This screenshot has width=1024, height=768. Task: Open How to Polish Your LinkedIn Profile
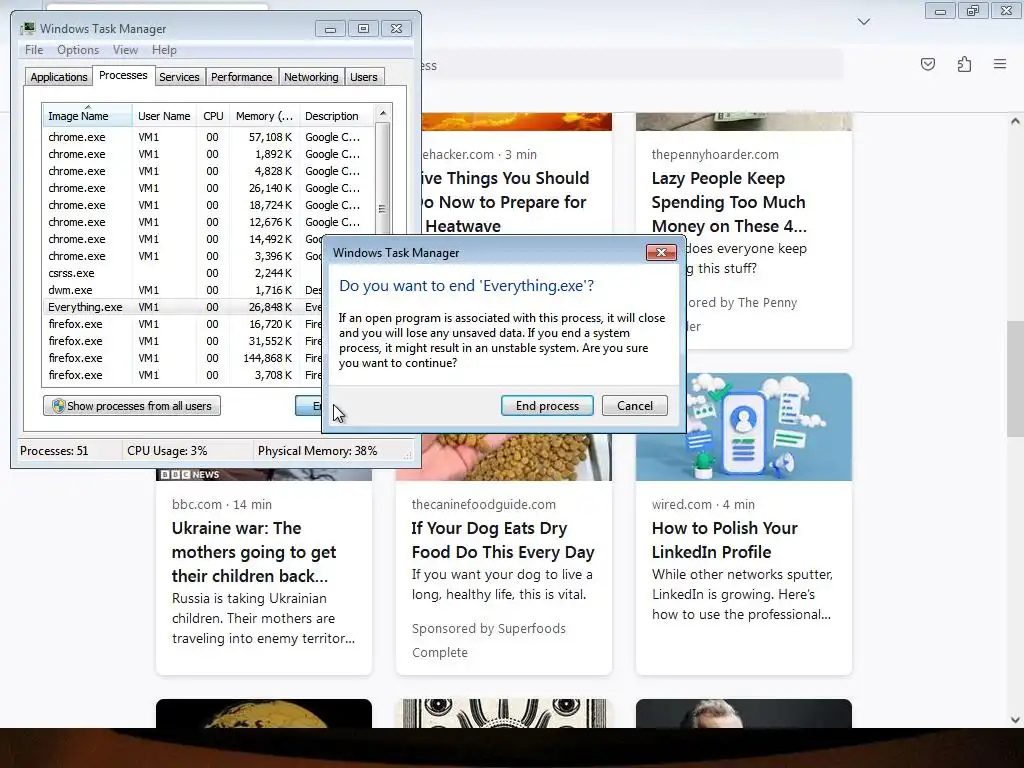725,540
